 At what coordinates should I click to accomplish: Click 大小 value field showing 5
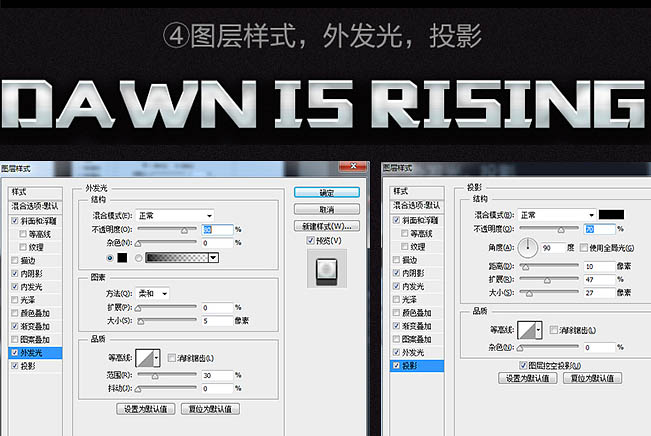click(x=218, y=321)
